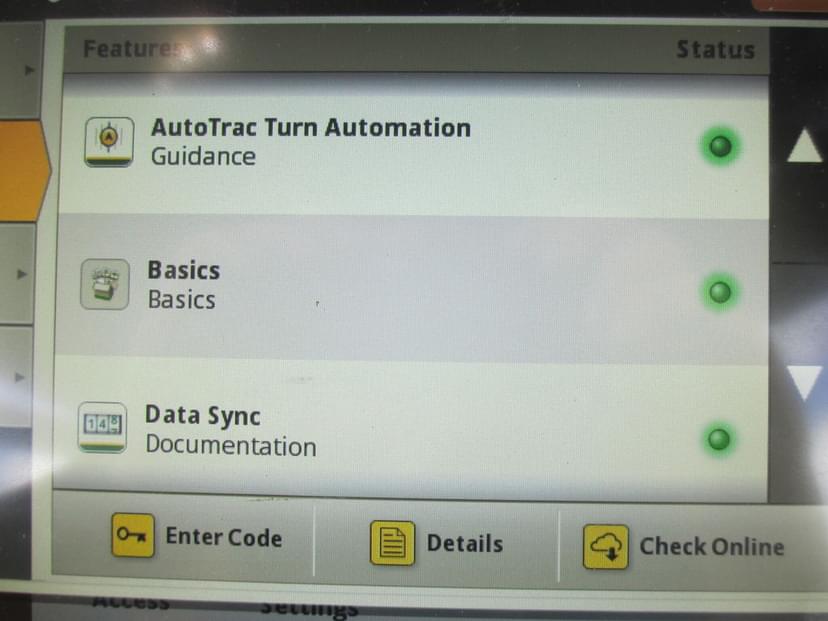Open feature Details
The width and height of the screenshot is (828, 621).
pyautogui.click(x=465, y=543)
